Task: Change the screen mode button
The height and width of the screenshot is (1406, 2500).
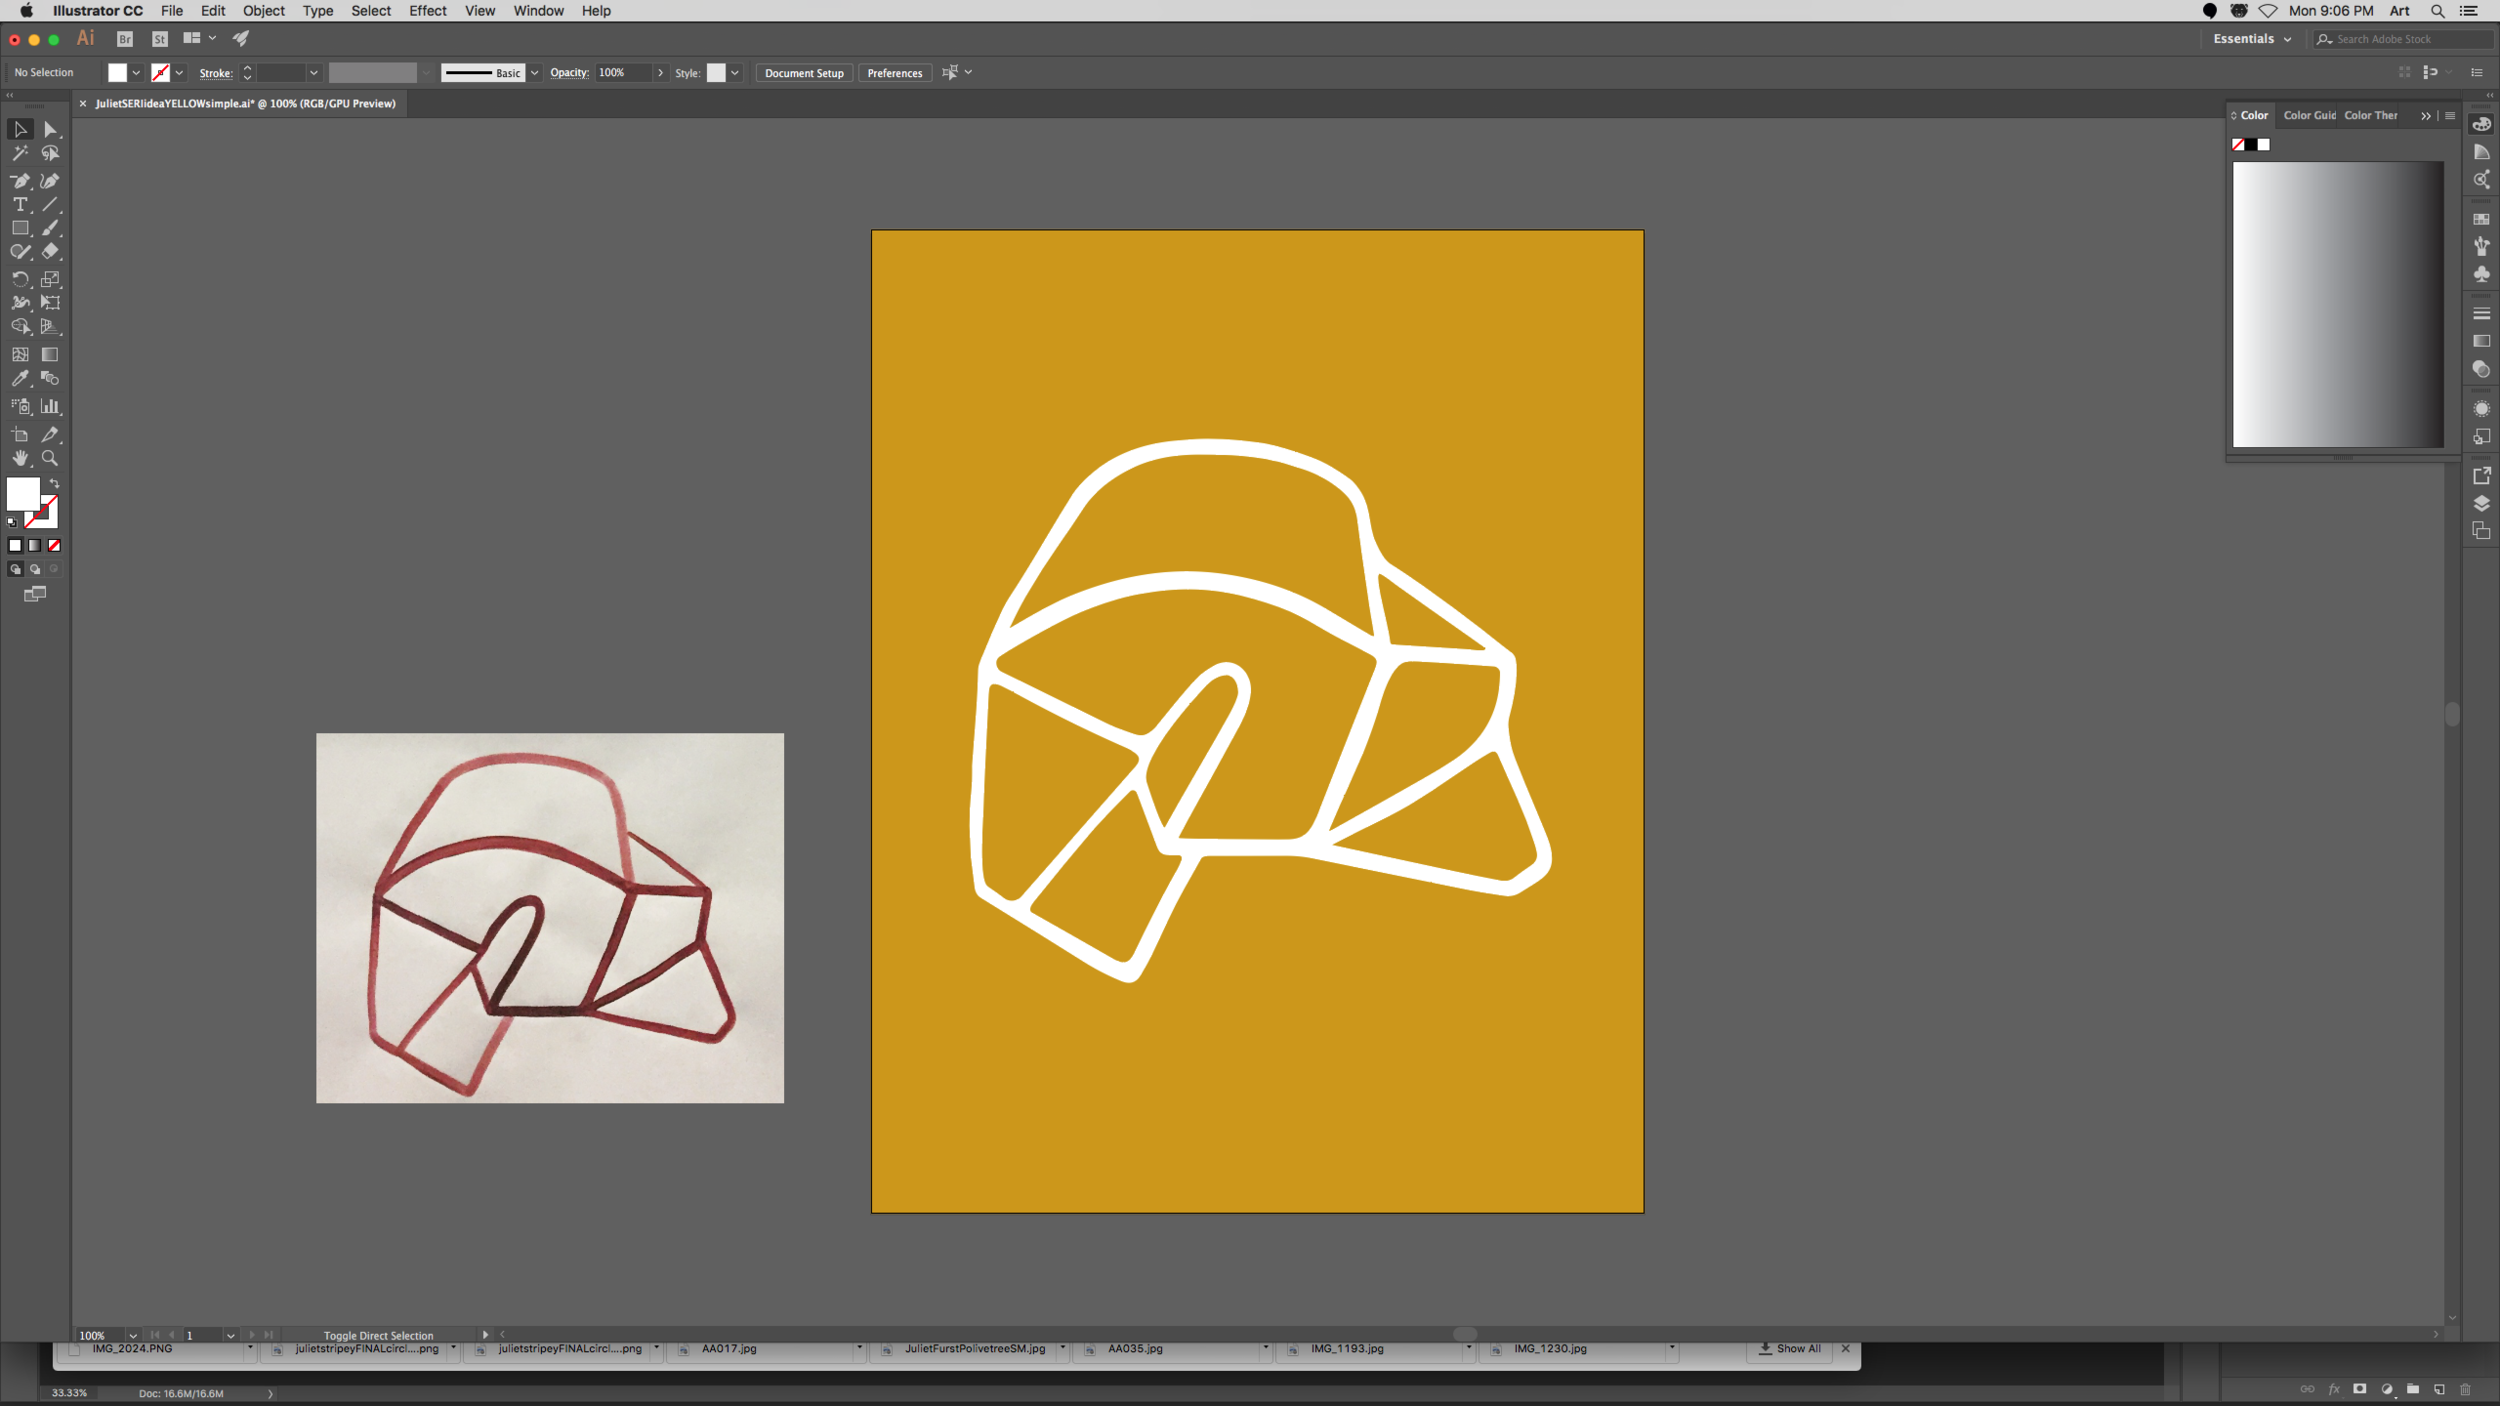Action: pyautogui.click(x=35, y=595)
